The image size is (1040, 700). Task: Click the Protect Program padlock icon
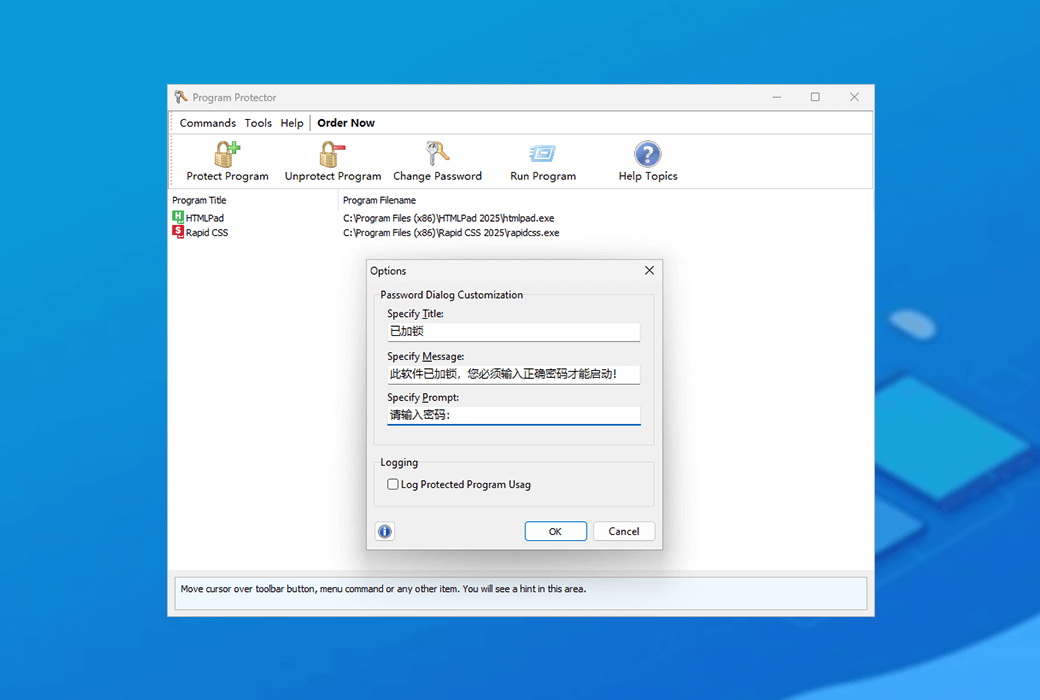[x=227, y=154]
